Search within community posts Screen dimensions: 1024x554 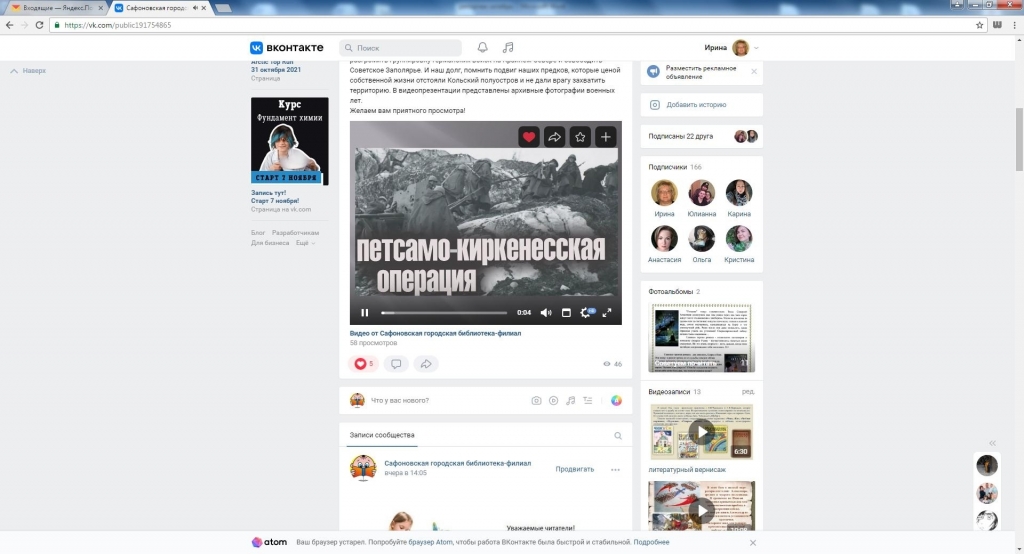coord(618,436)
